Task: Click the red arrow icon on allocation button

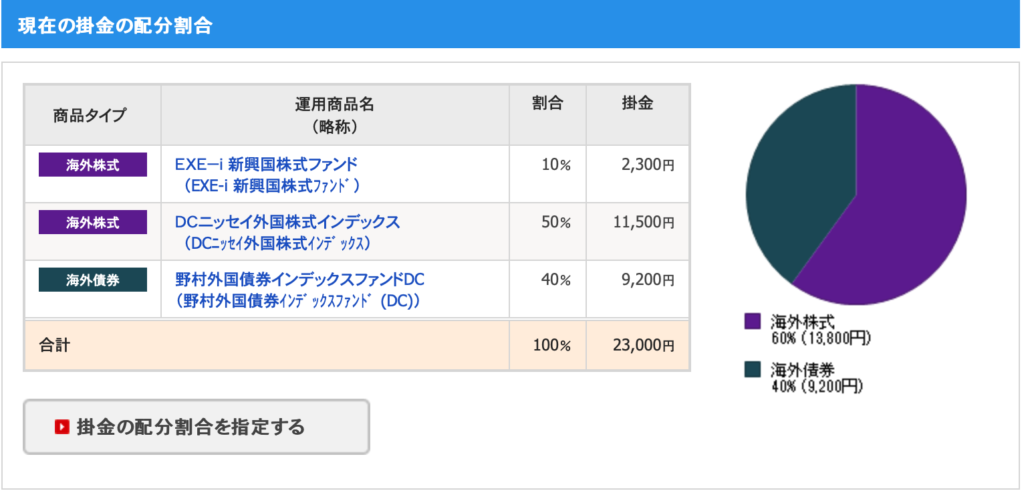Action: 62,428
